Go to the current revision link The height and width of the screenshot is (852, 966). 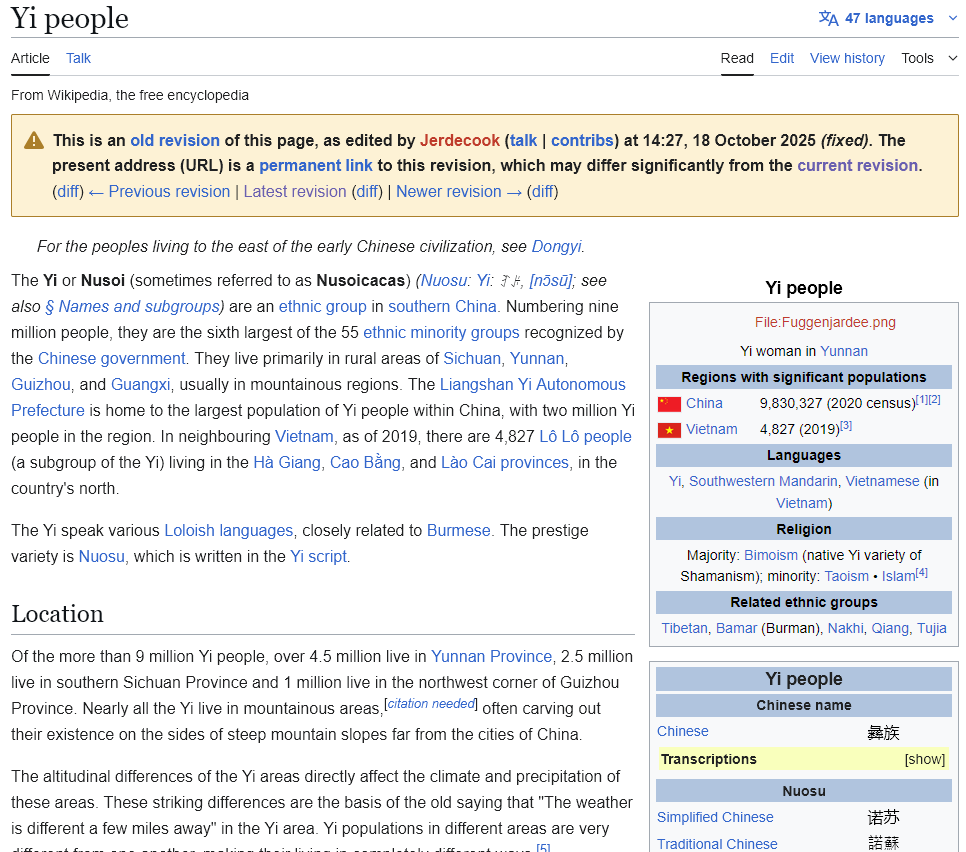click(x=858, y=166)
